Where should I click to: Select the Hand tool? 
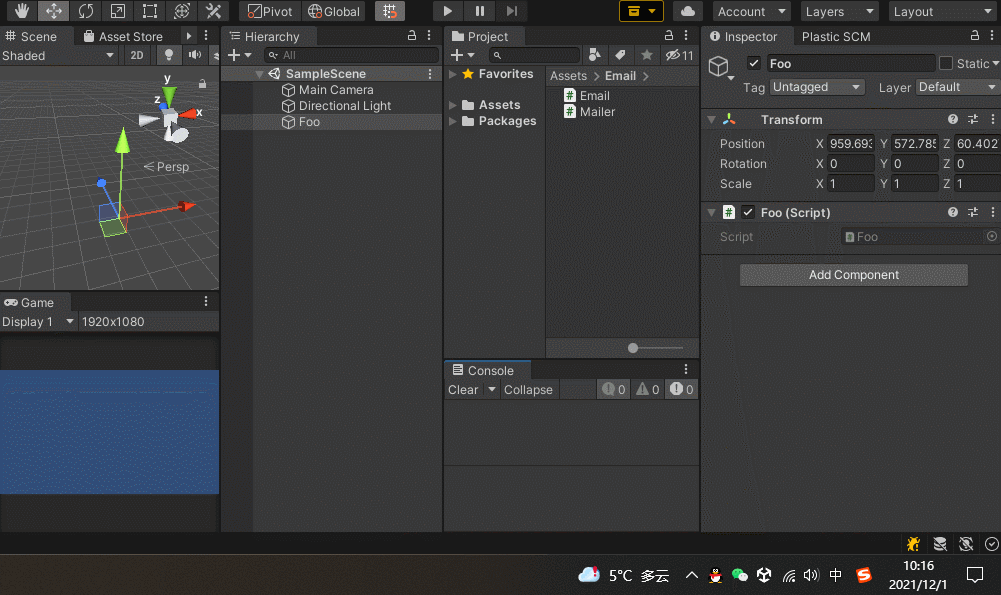click(22, 11)
